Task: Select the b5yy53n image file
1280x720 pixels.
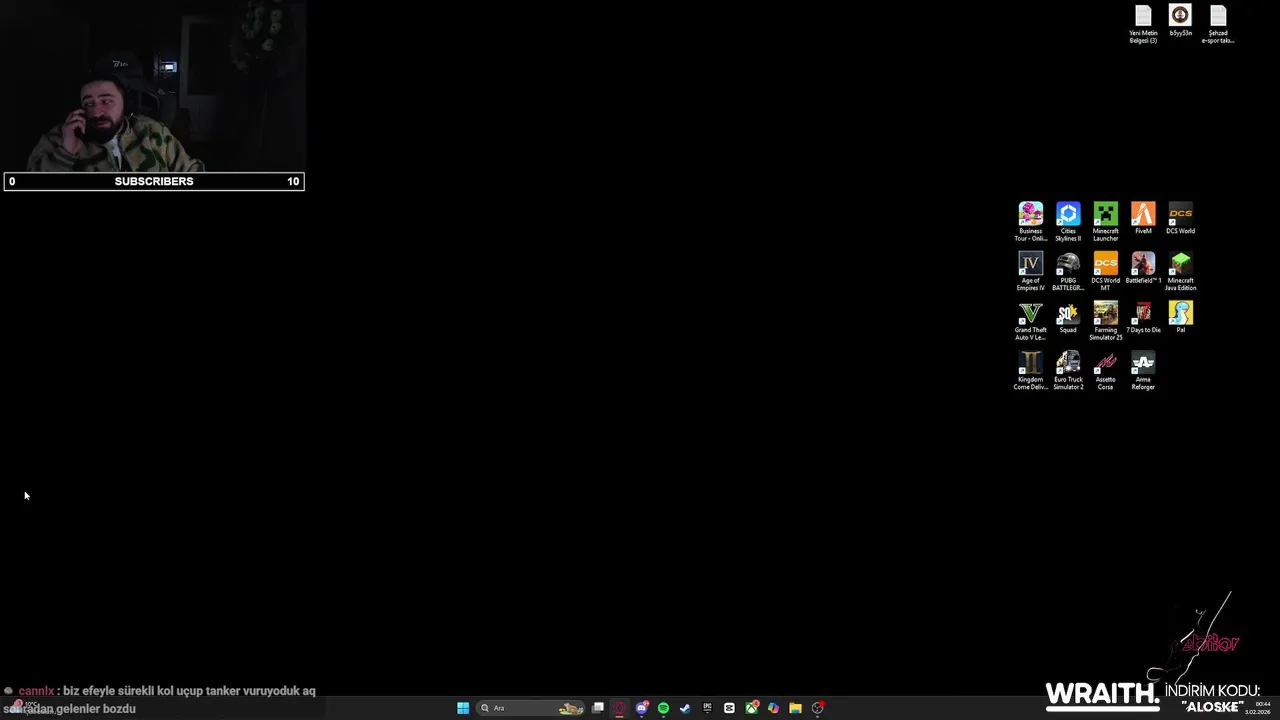Action: [1180, 21]
